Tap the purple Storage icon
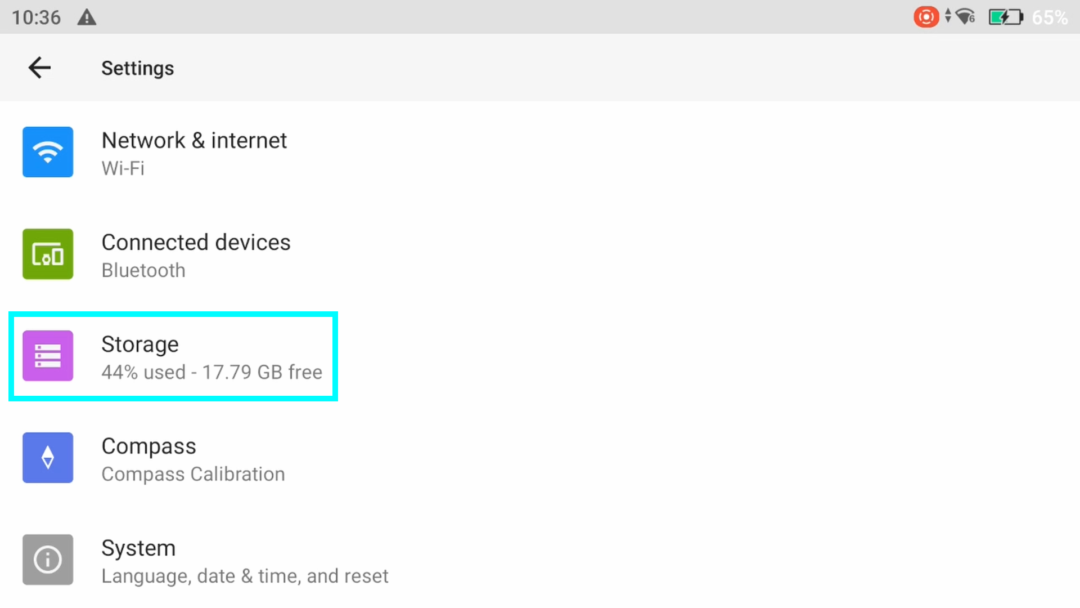Screen dimensions: 1080x608 (x=48, y=356)
